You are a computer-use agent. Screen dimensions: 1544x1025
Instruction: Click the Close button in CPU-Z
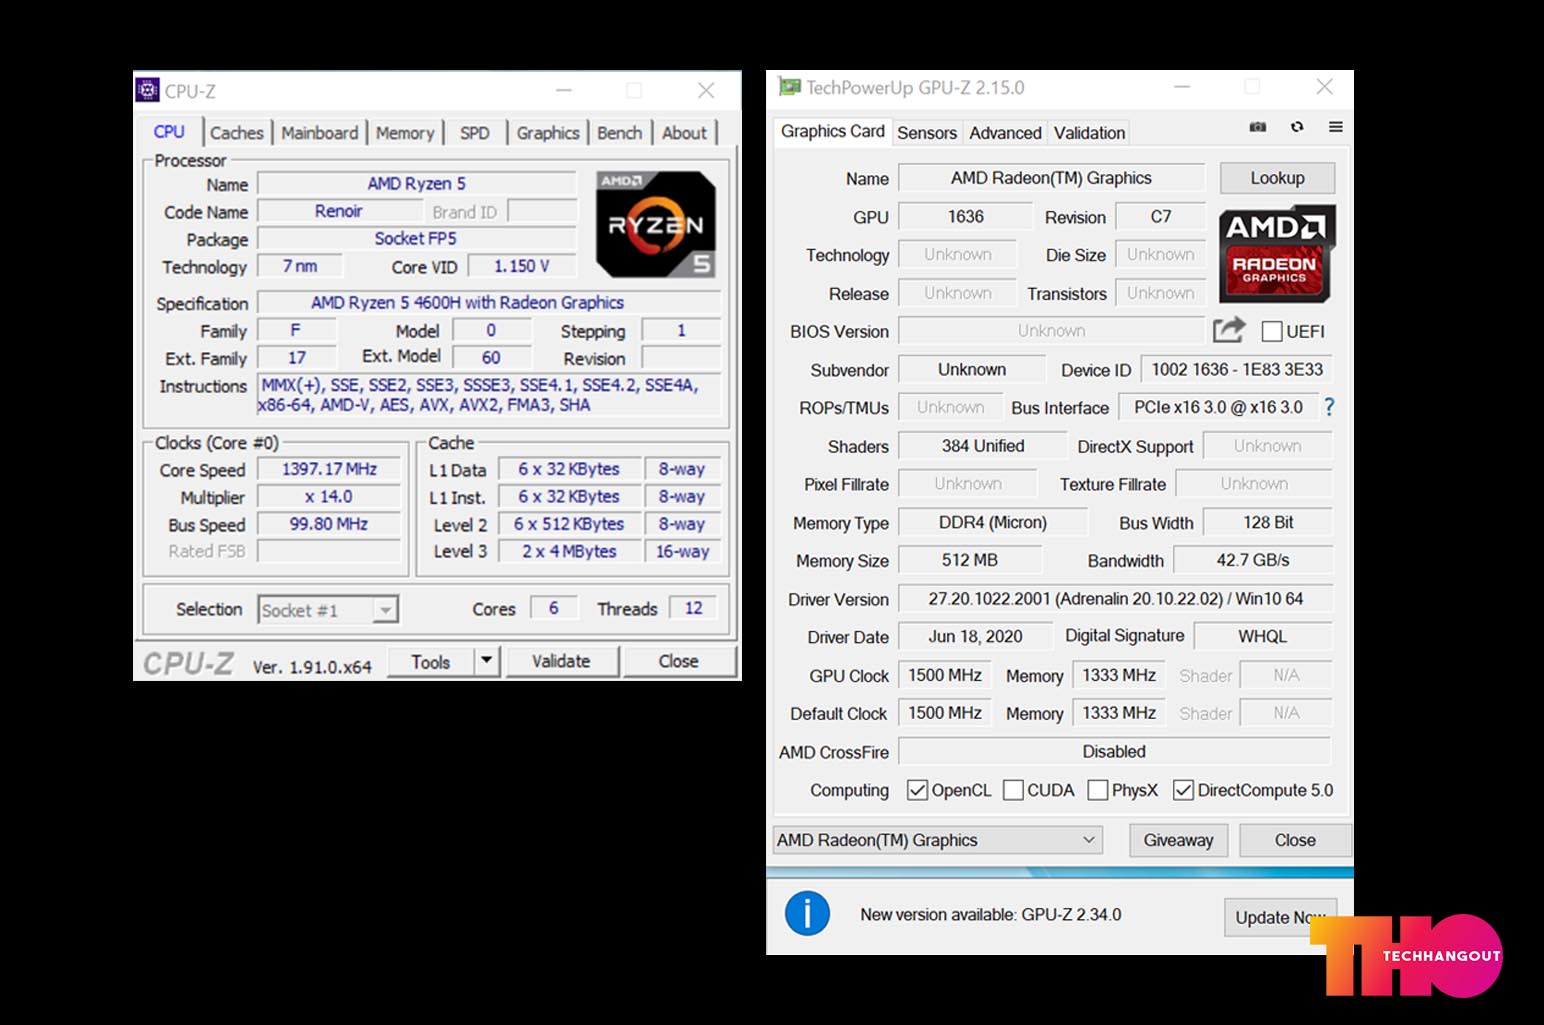[x=679, y=661]
